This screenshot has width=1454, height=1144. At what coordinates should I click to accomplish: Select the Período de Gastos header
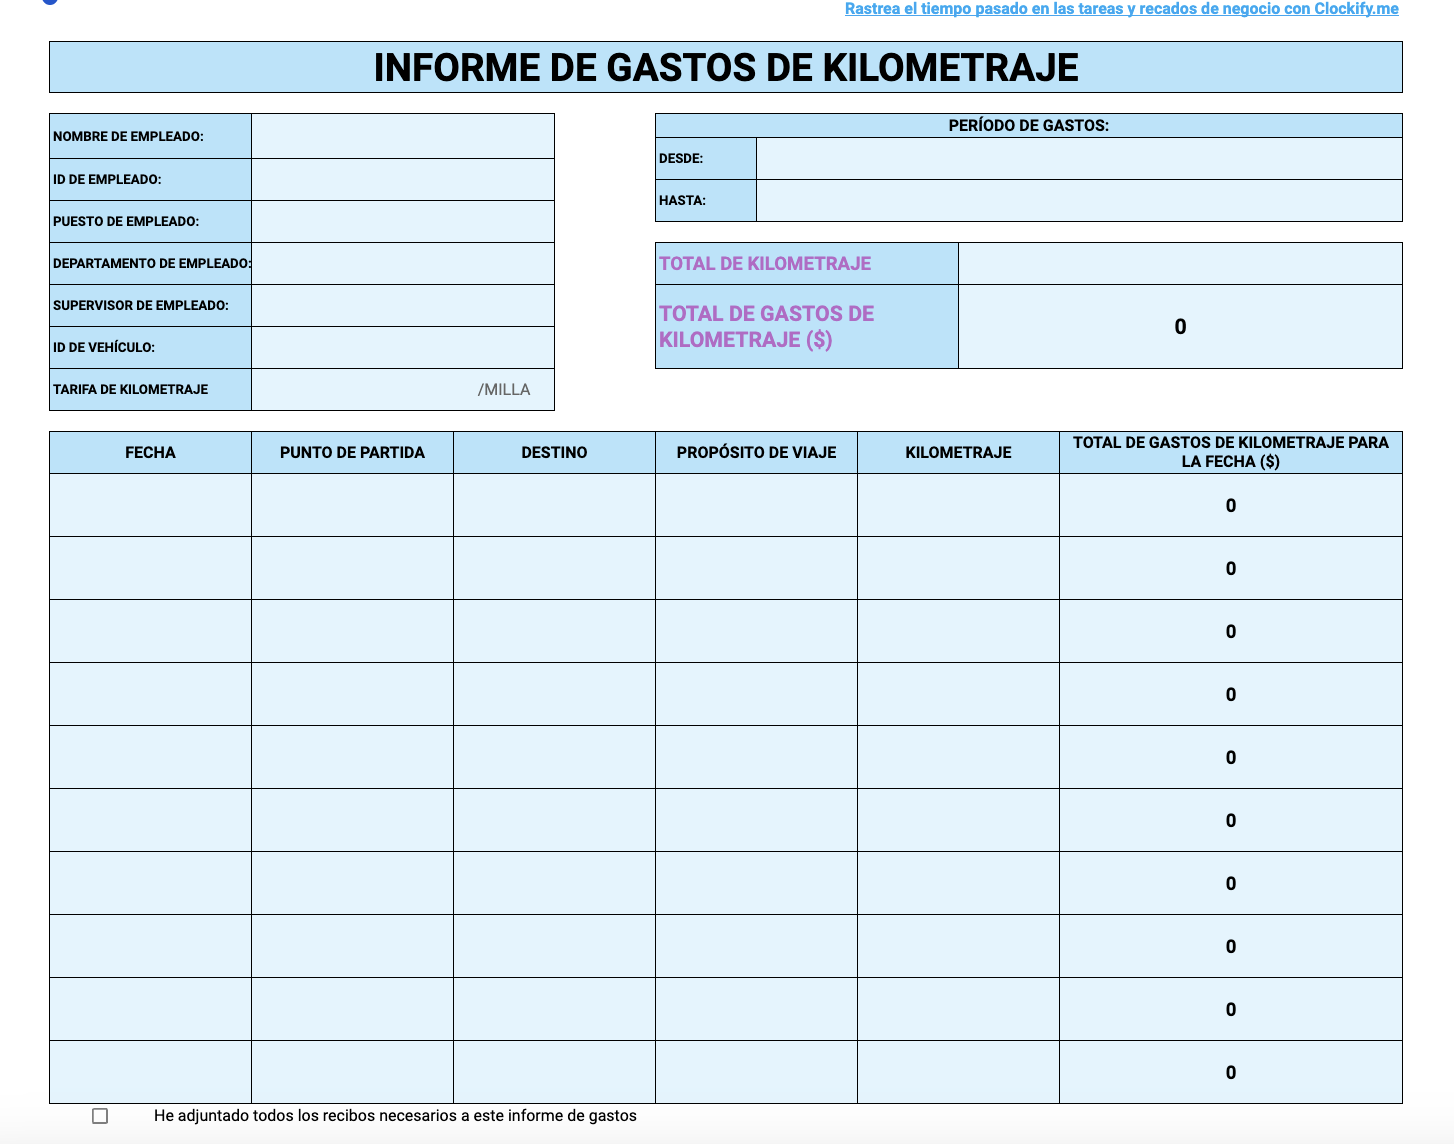1029,125
